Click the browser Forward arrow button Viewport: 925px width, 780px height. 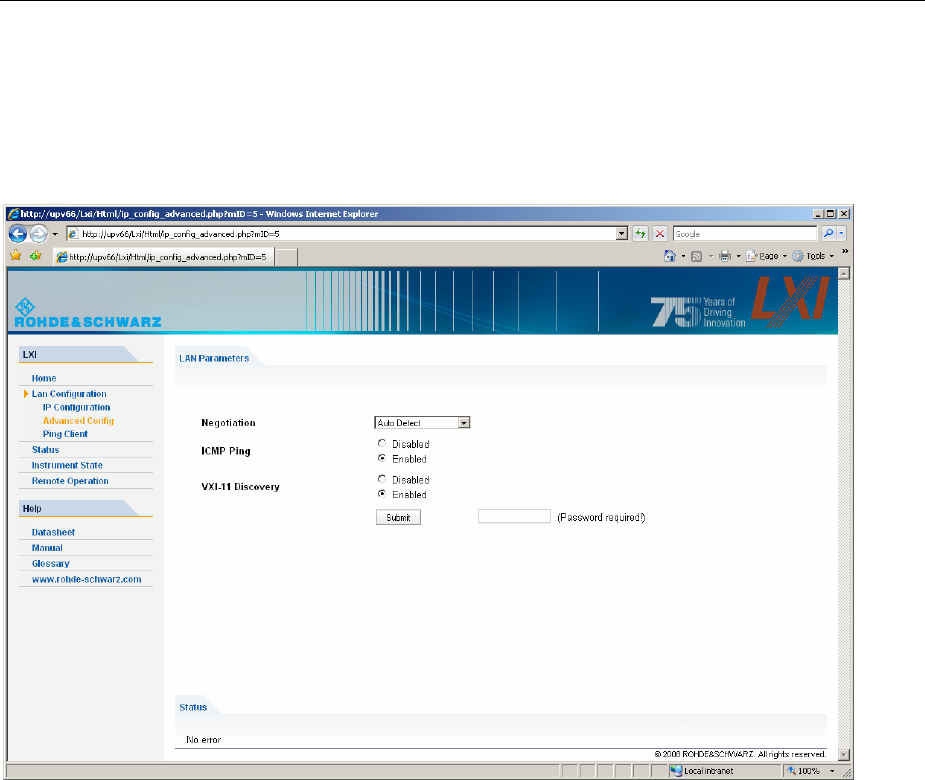(38, 234)
